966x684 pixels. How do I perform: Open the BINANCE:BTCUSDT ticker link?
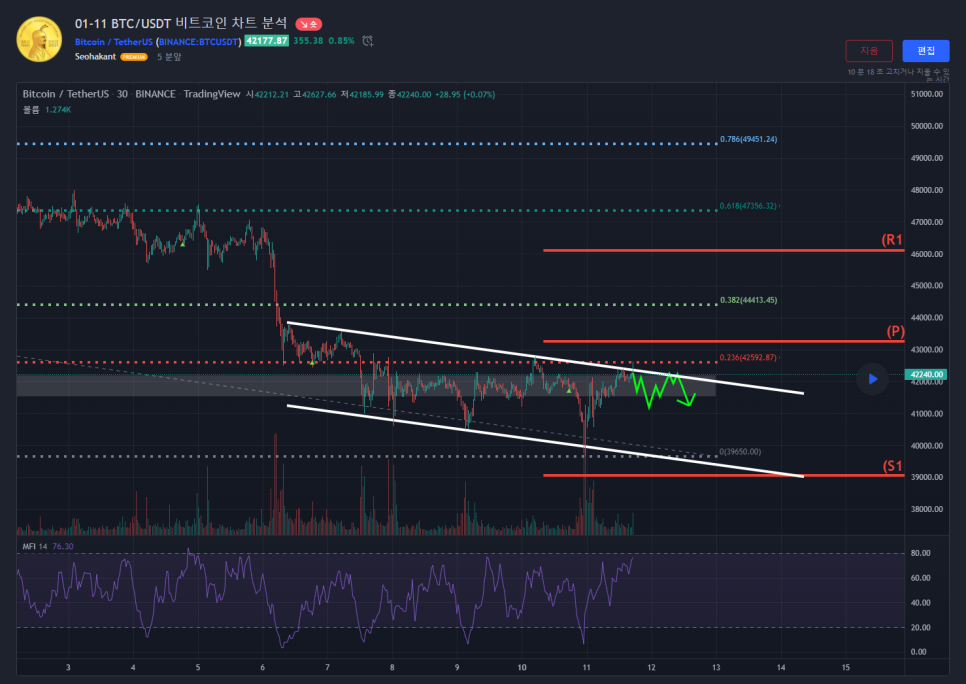coord(198,41)
